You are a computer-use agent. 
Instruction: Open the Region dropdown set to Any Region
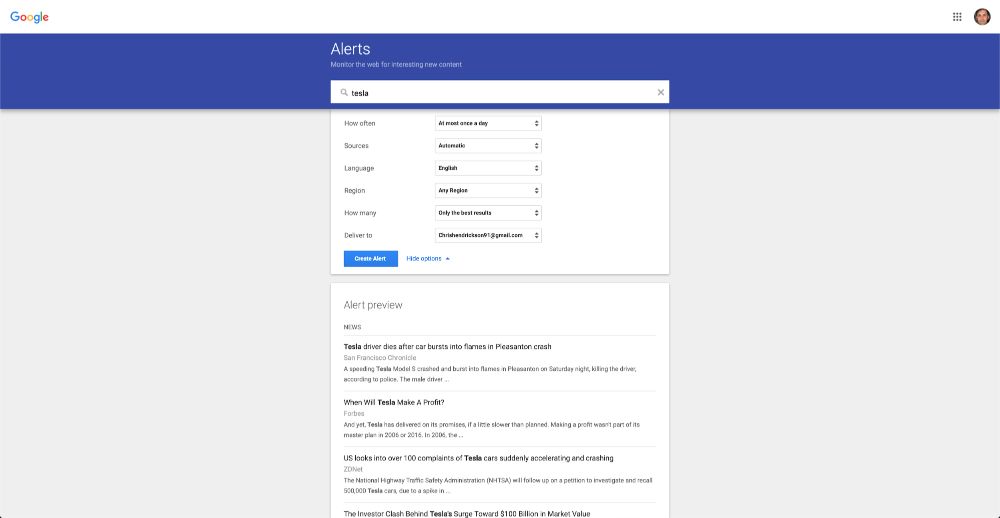point(488,190)
